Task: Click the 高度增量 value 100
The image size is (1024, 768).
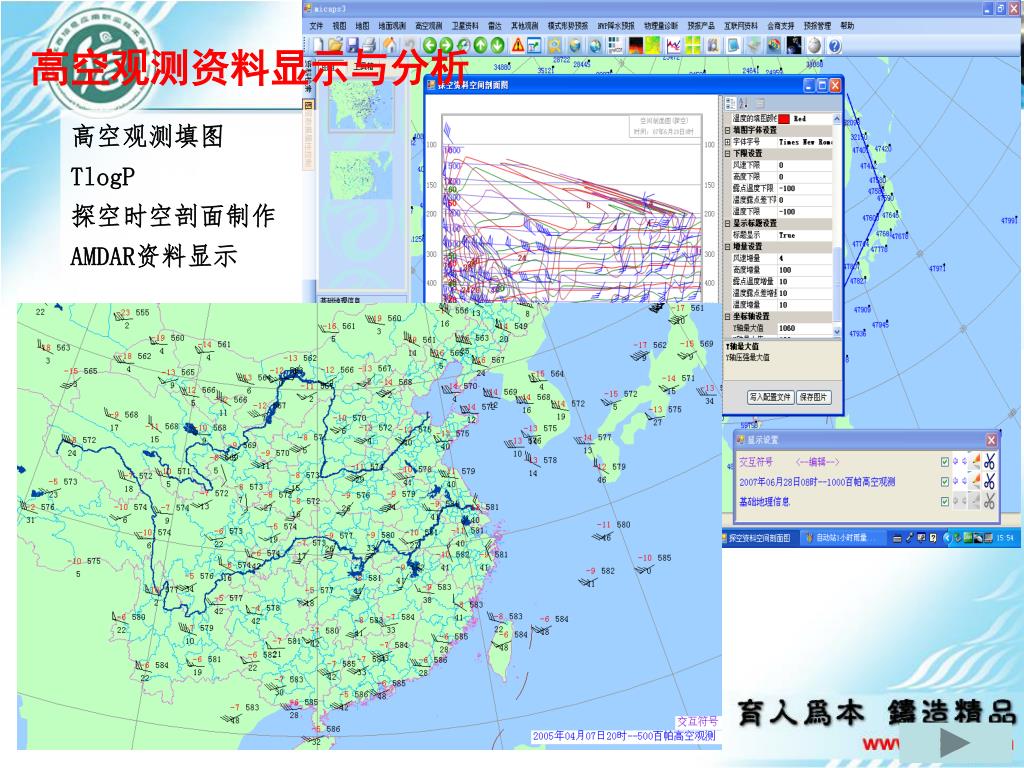Action: pos(805,270)
